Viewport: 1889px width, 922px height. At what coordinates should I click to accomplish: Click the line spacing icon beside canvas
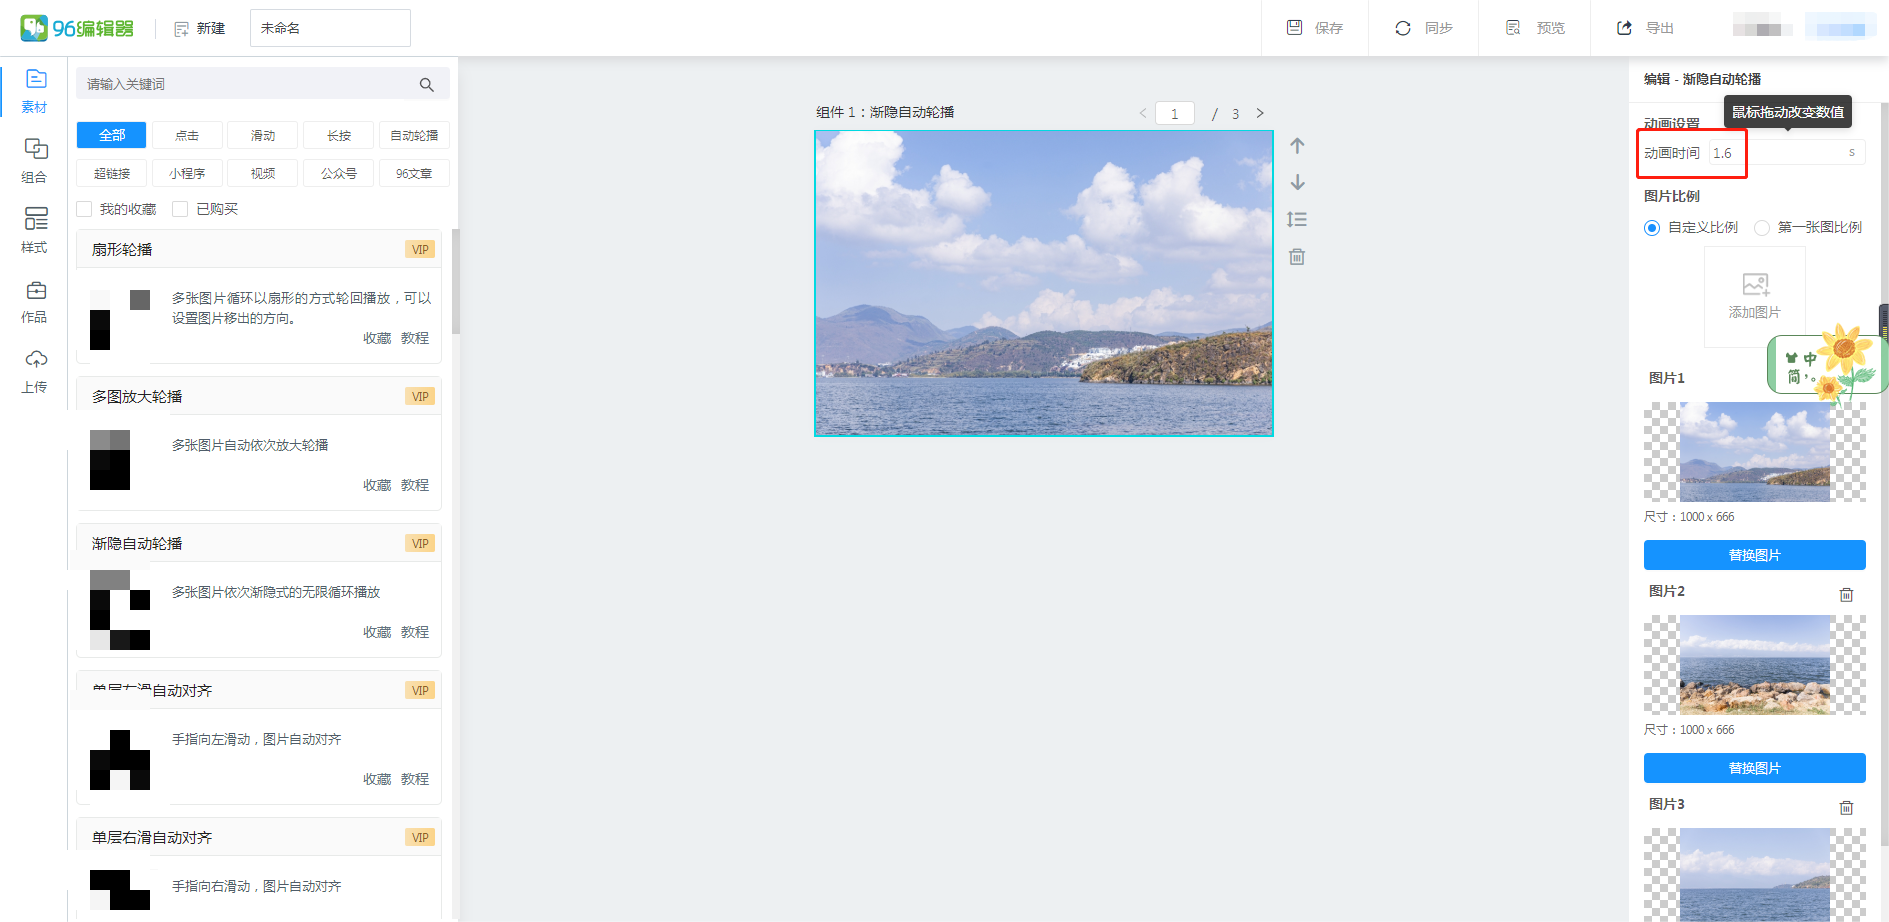(1297, 220)
